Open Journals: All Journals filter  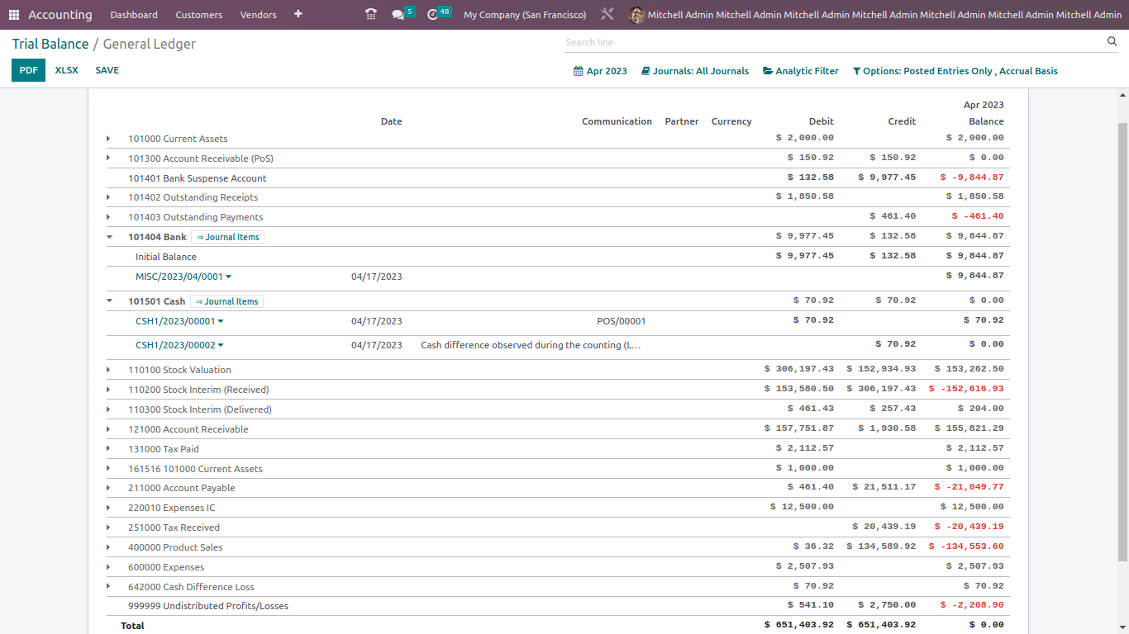(695, 71)
